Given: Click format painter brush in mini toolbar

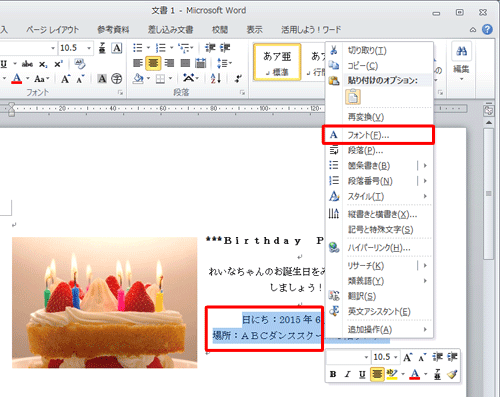Looking at the screenshot, I should (x=452, y=375).
